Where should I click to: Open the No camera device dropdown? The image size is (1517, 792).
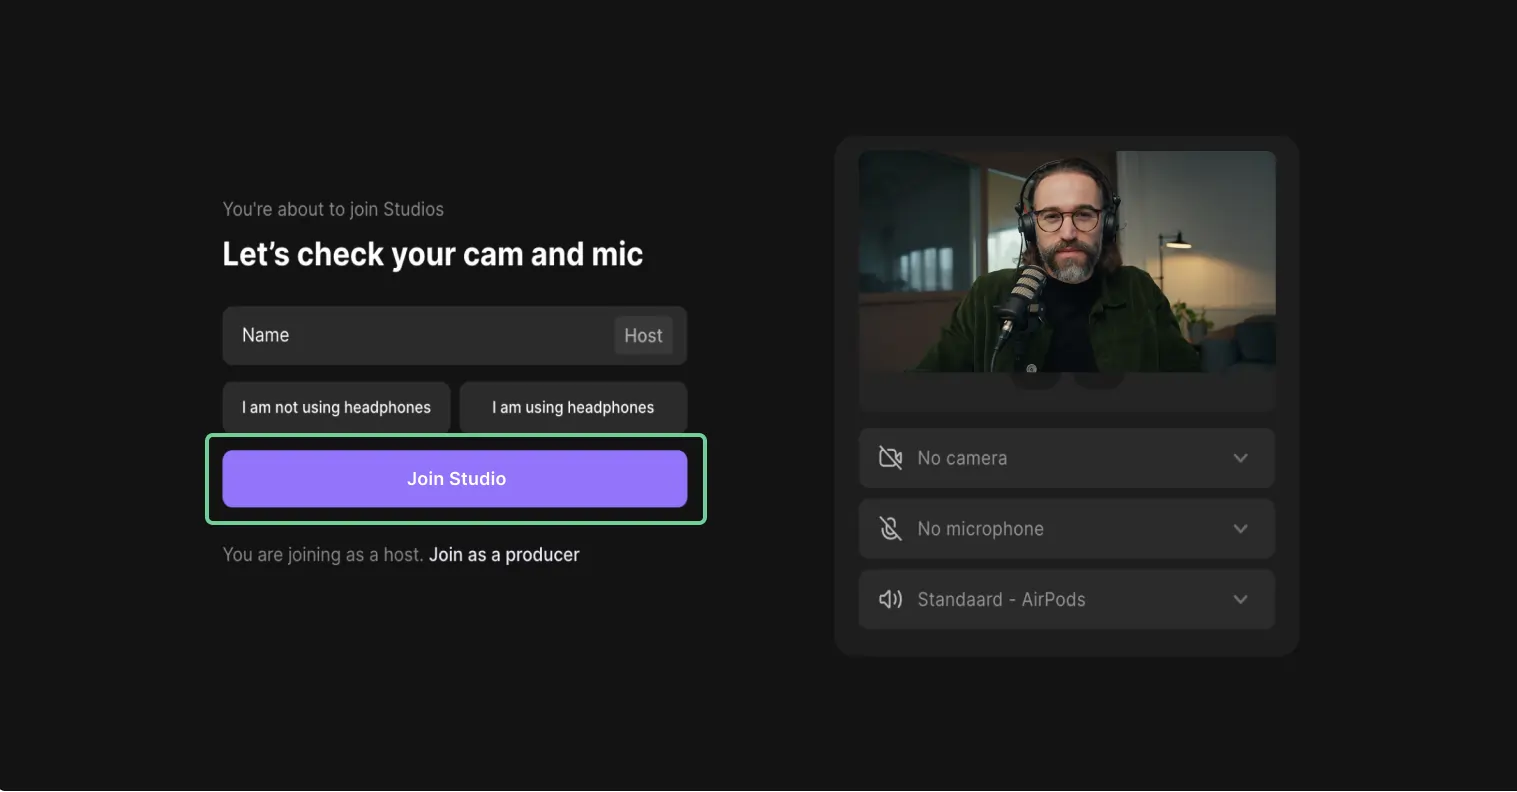[x=1066, y=457]
